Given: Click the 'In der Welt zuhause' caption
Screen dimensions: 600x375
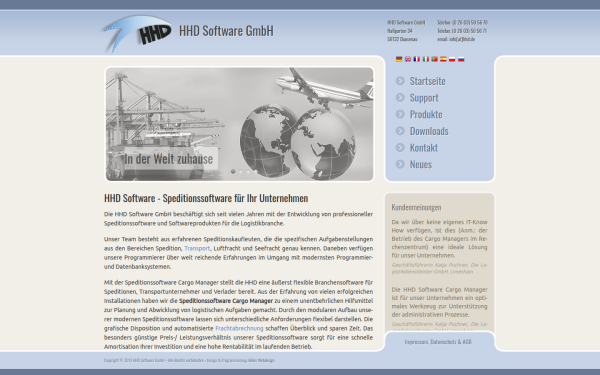Looking at the screenshot, I should [x=168, y=159].
